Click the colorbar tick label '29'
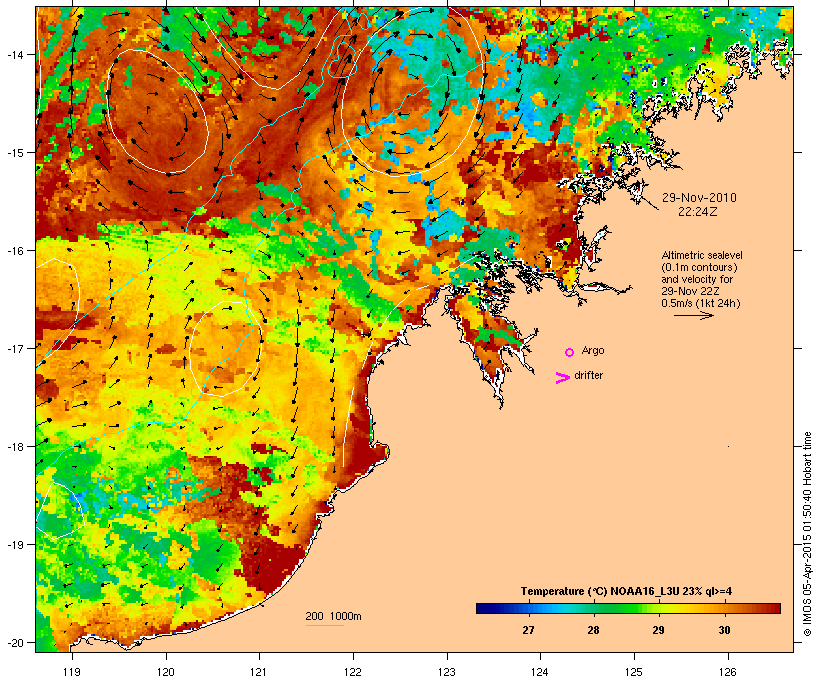The height and width of the screenshot is (680, 820). tap(658, 630)
